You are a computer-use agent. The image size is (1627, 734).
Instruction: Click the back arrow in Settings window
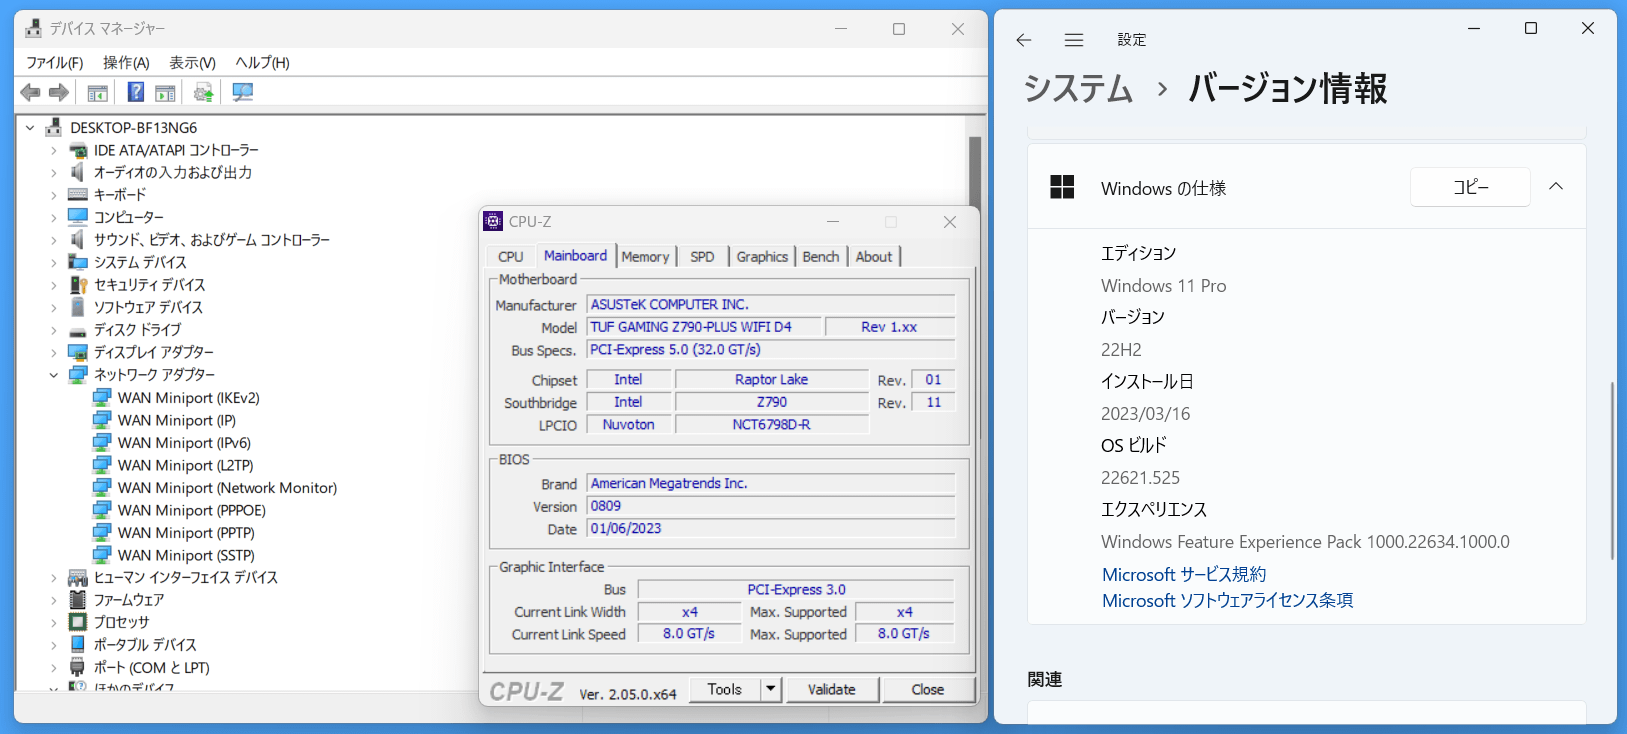point(1023,40)
